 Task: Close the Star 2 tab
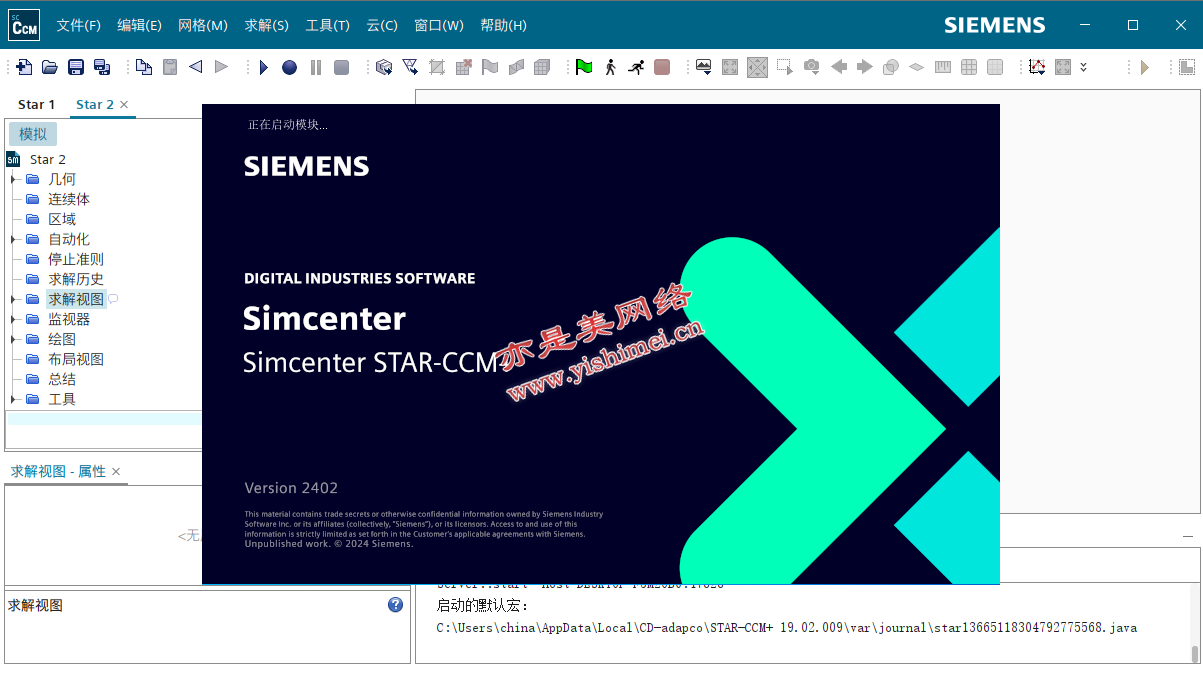coord(124,104)
